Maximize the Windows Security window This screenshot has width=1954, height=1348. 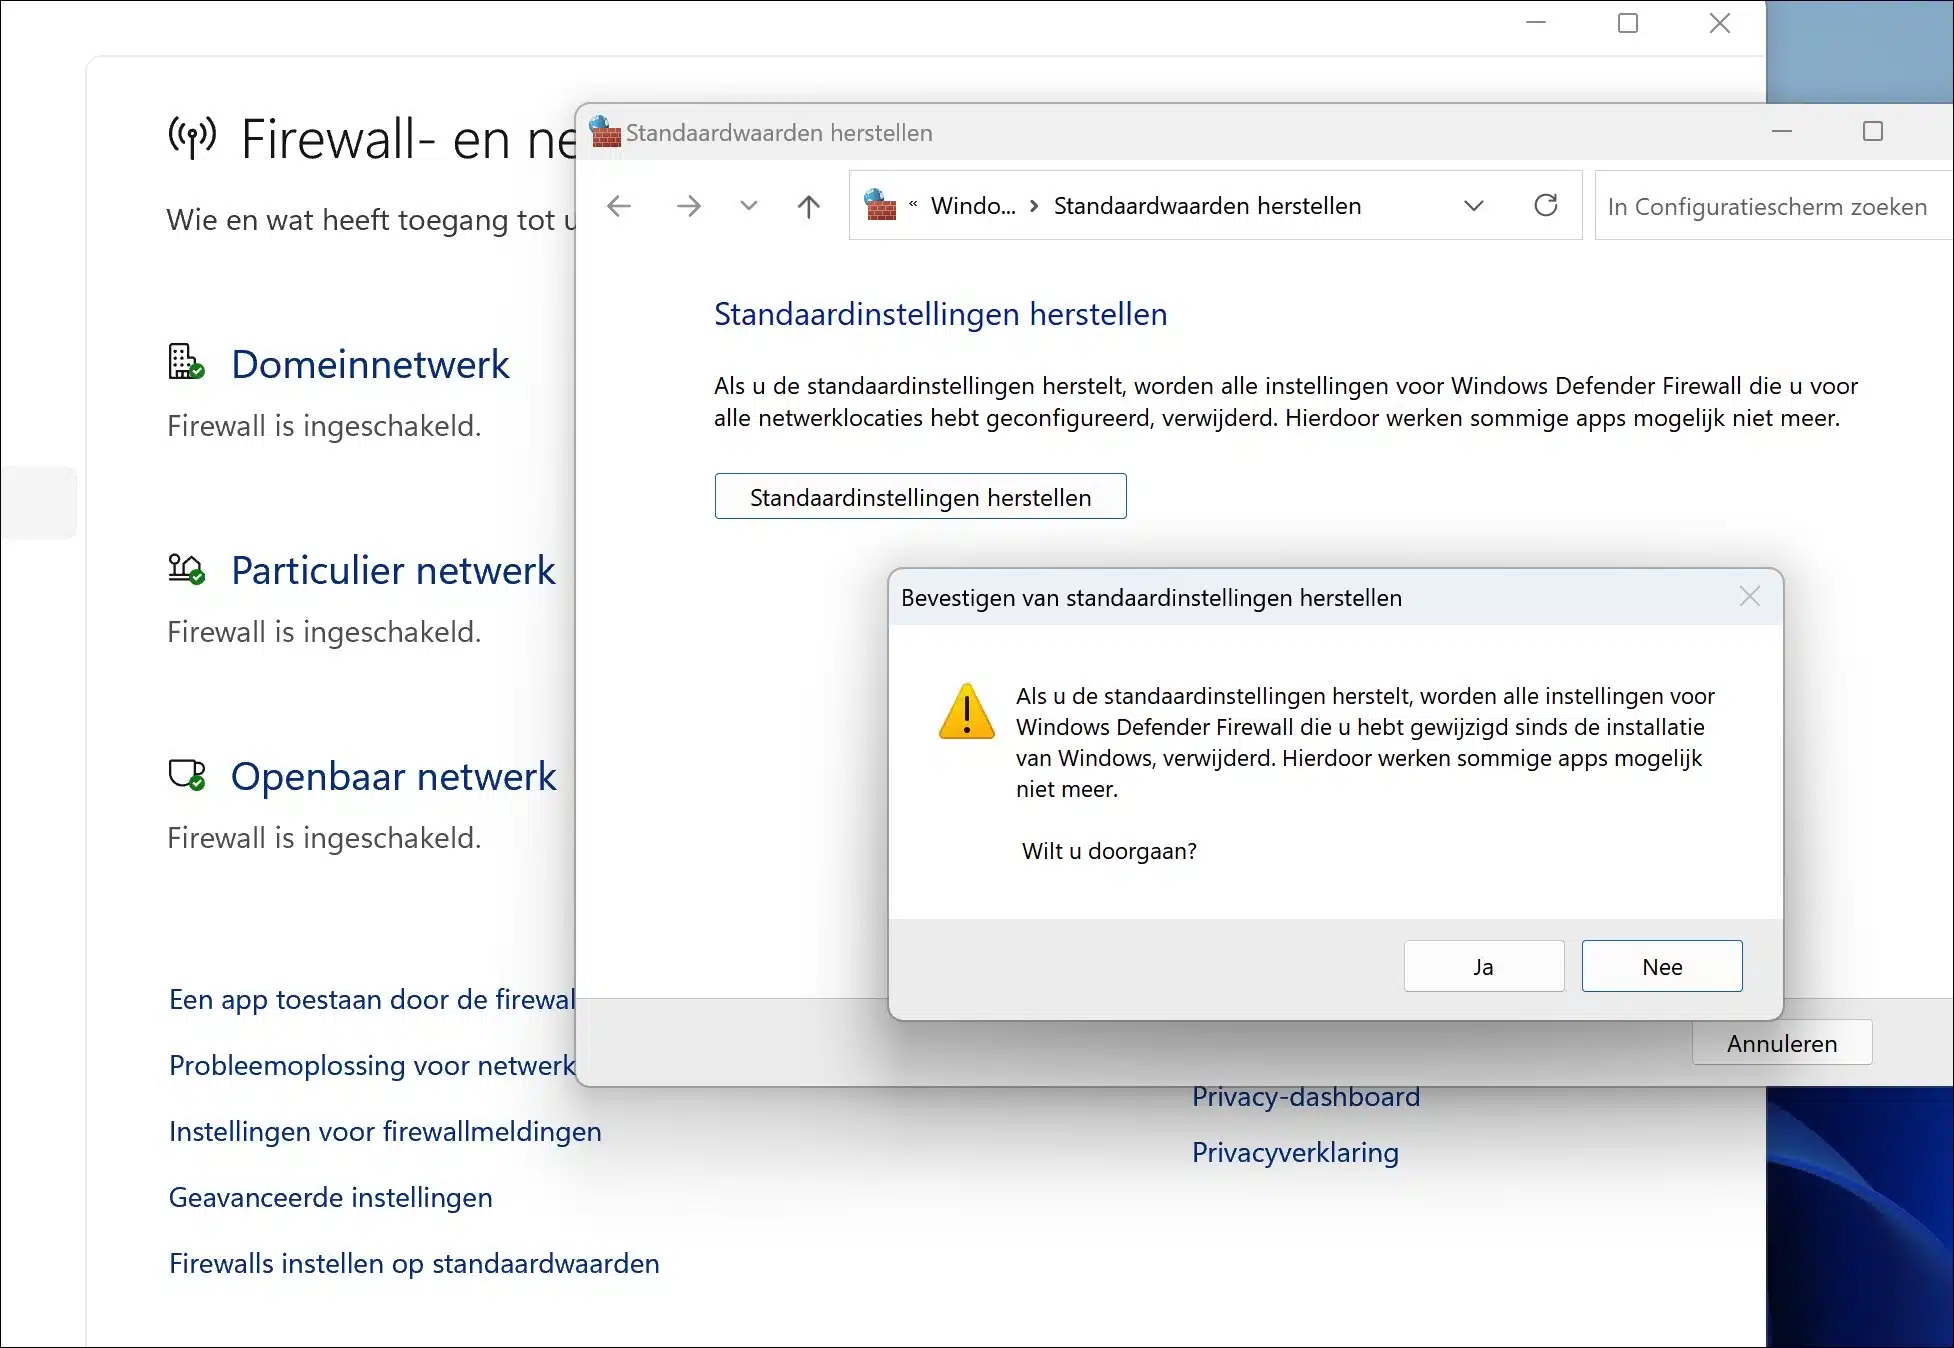pyautogui.click(x=1628, y=22)
